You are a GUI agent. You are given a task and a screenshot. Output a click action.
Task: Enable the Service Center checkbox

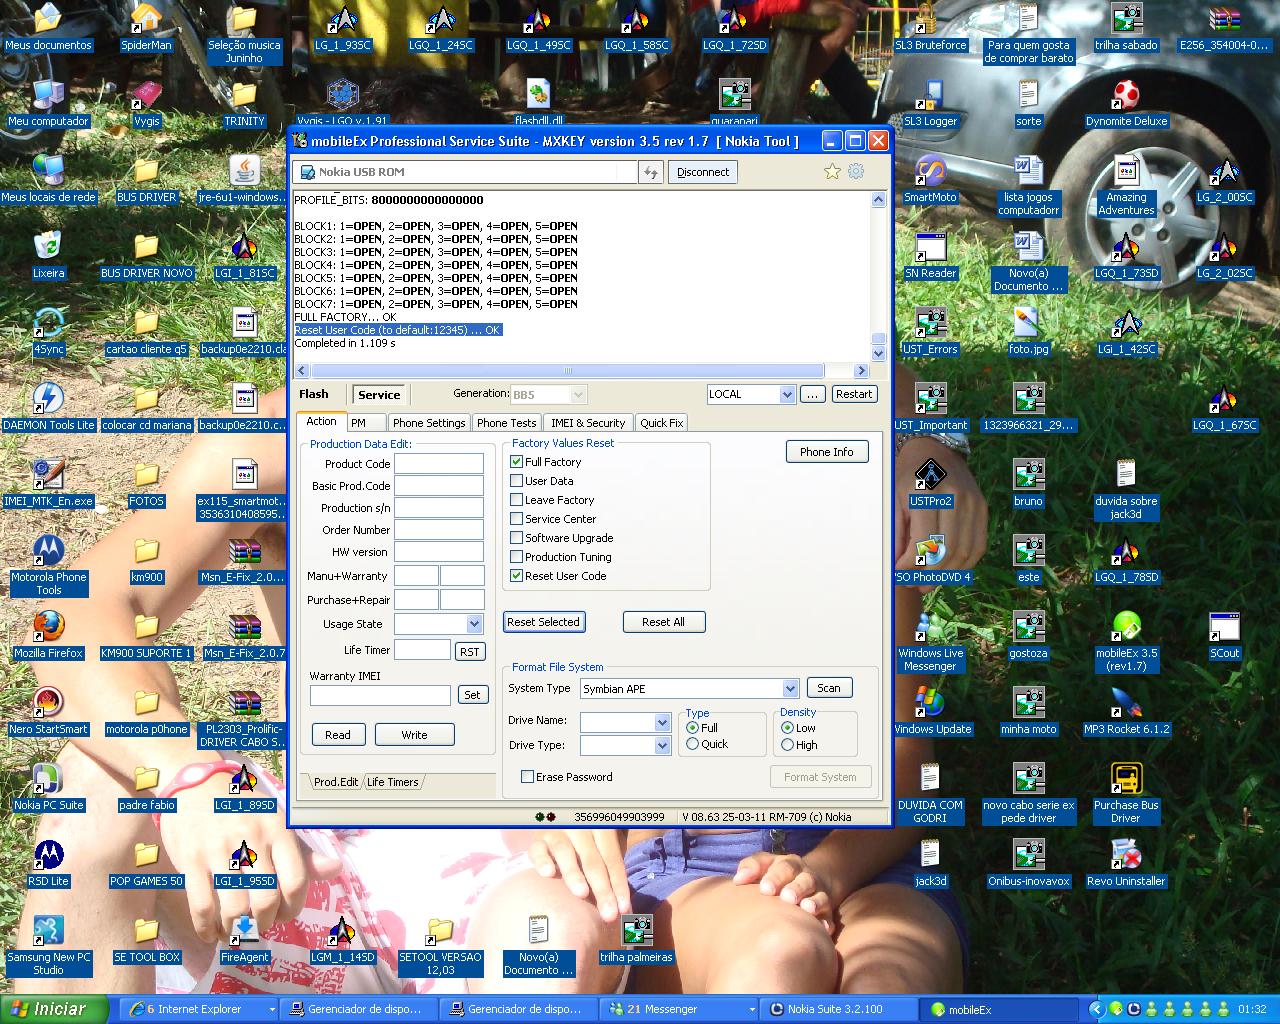click(517, 519)
